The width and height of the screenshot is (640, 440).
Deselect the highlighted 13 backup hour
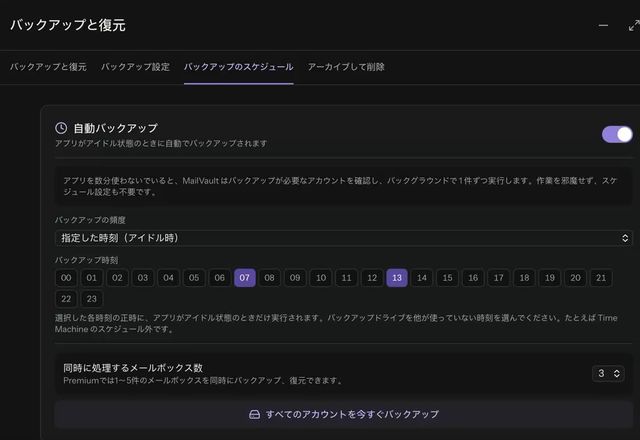pos(397,278)
